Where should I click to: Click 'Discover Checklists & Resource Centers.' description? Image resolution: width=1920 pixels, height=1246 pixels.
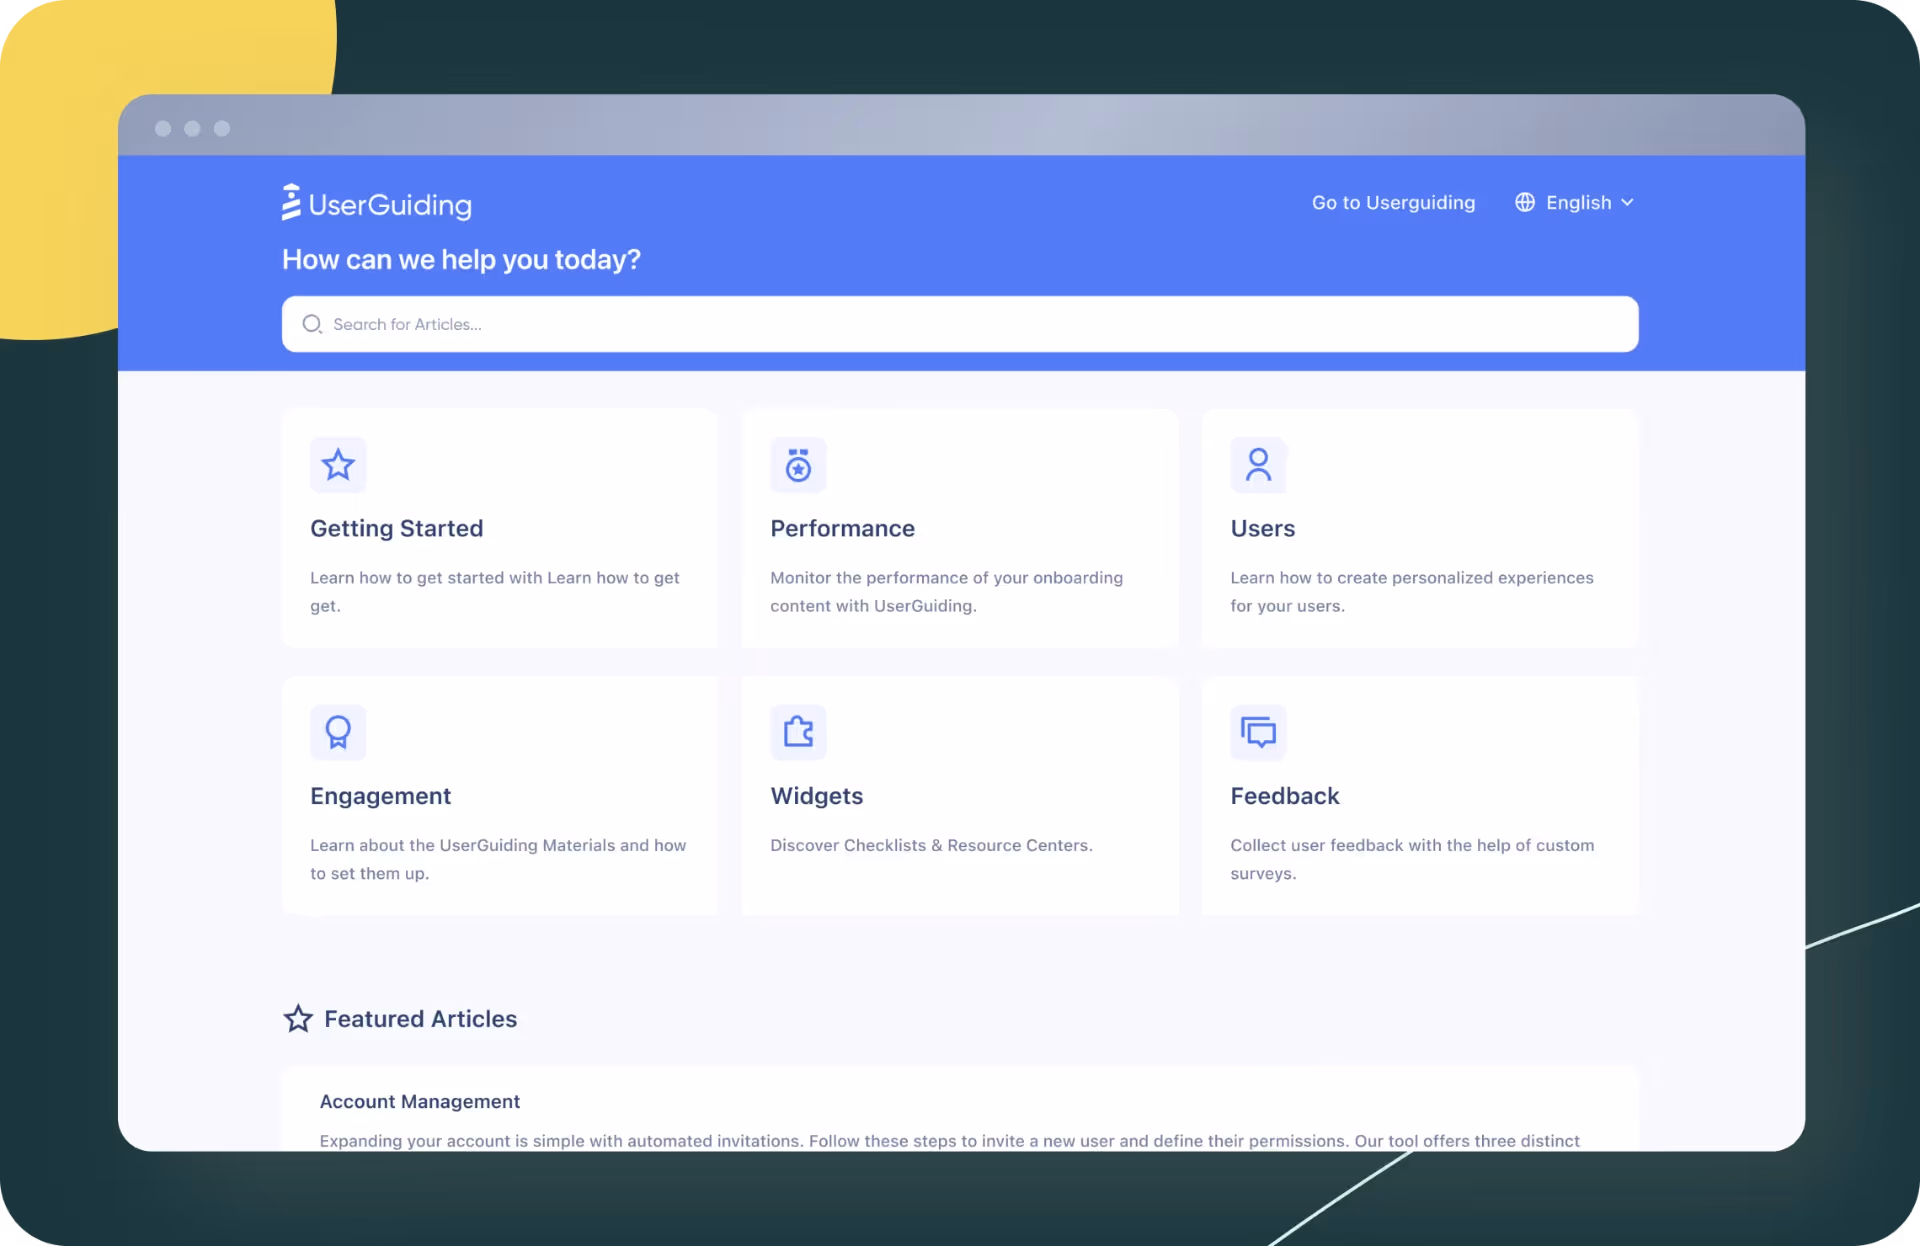click(x=931, y=845)
